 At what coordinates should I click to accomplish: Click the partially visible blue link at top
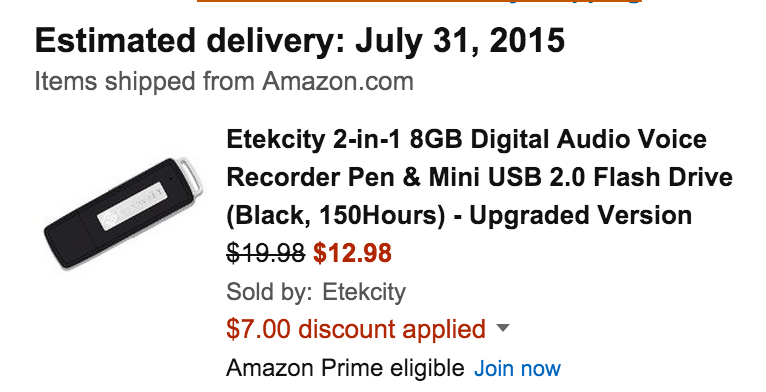pos(574,1)
